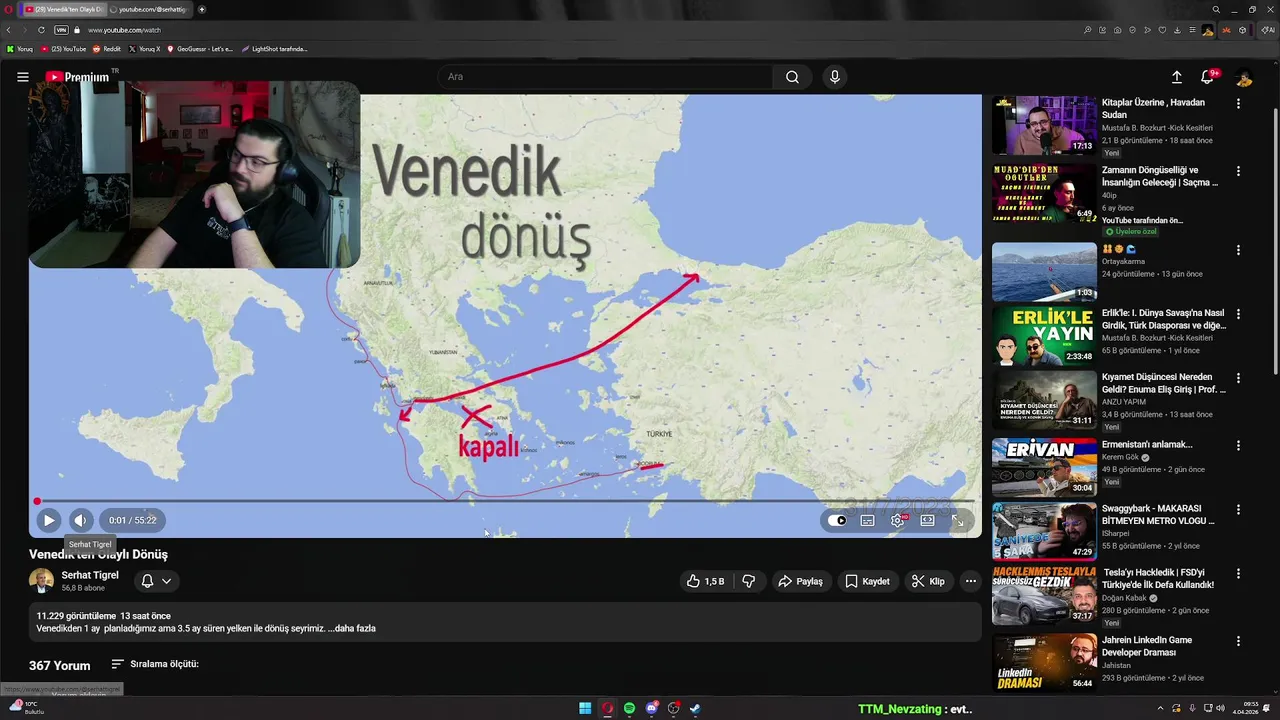Viewport: 1280px width, 720px height.
Task: Click the search magnifier button
Action: click(x=792, y=77)
